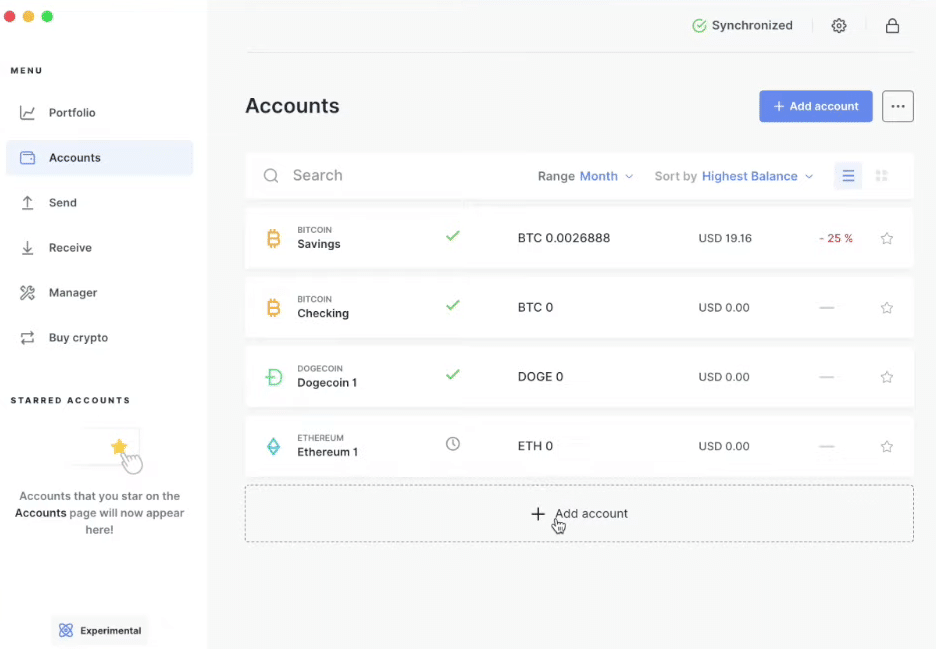The image size is (936, 649).
Task: Click the Experimental badge
Action: point(100,630)
